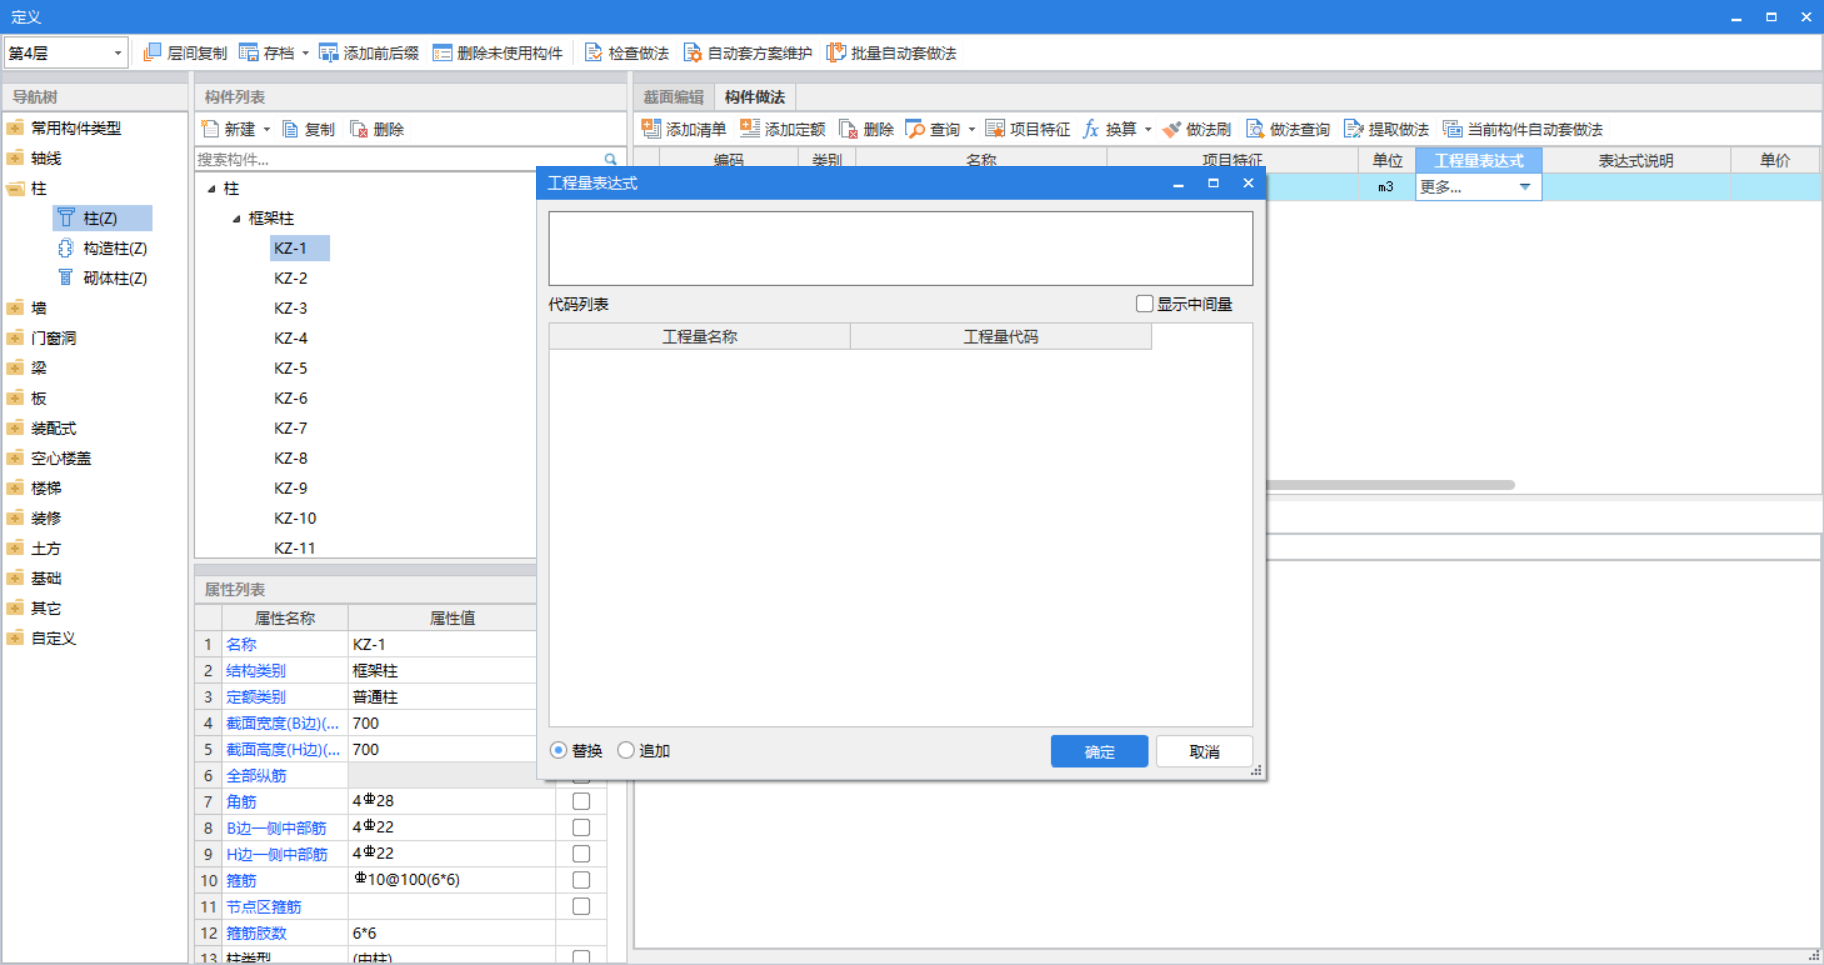The height and width of the screenshot is (965, 1824).
Task: Select the 追加 radio button
Action: coord(626,750)
